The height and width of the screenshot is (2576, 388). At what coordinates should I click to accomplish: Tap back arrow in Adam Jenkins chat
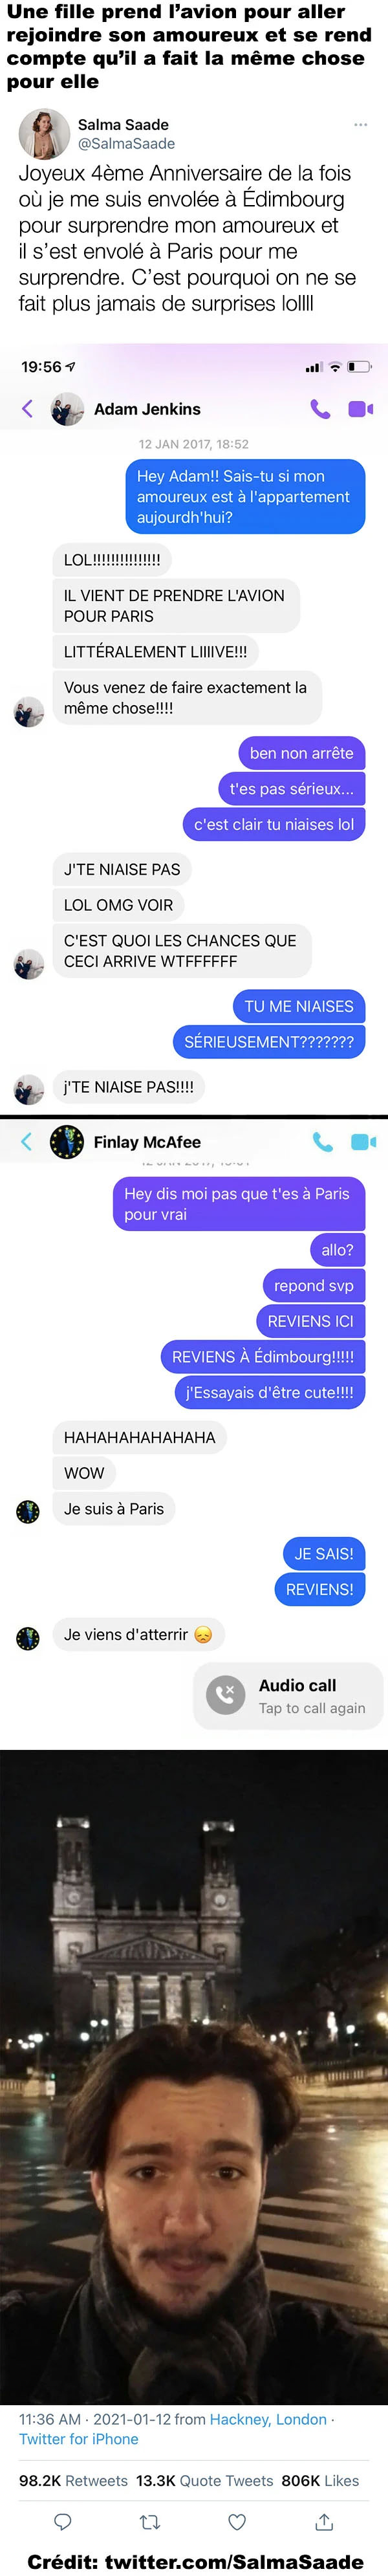27,408
